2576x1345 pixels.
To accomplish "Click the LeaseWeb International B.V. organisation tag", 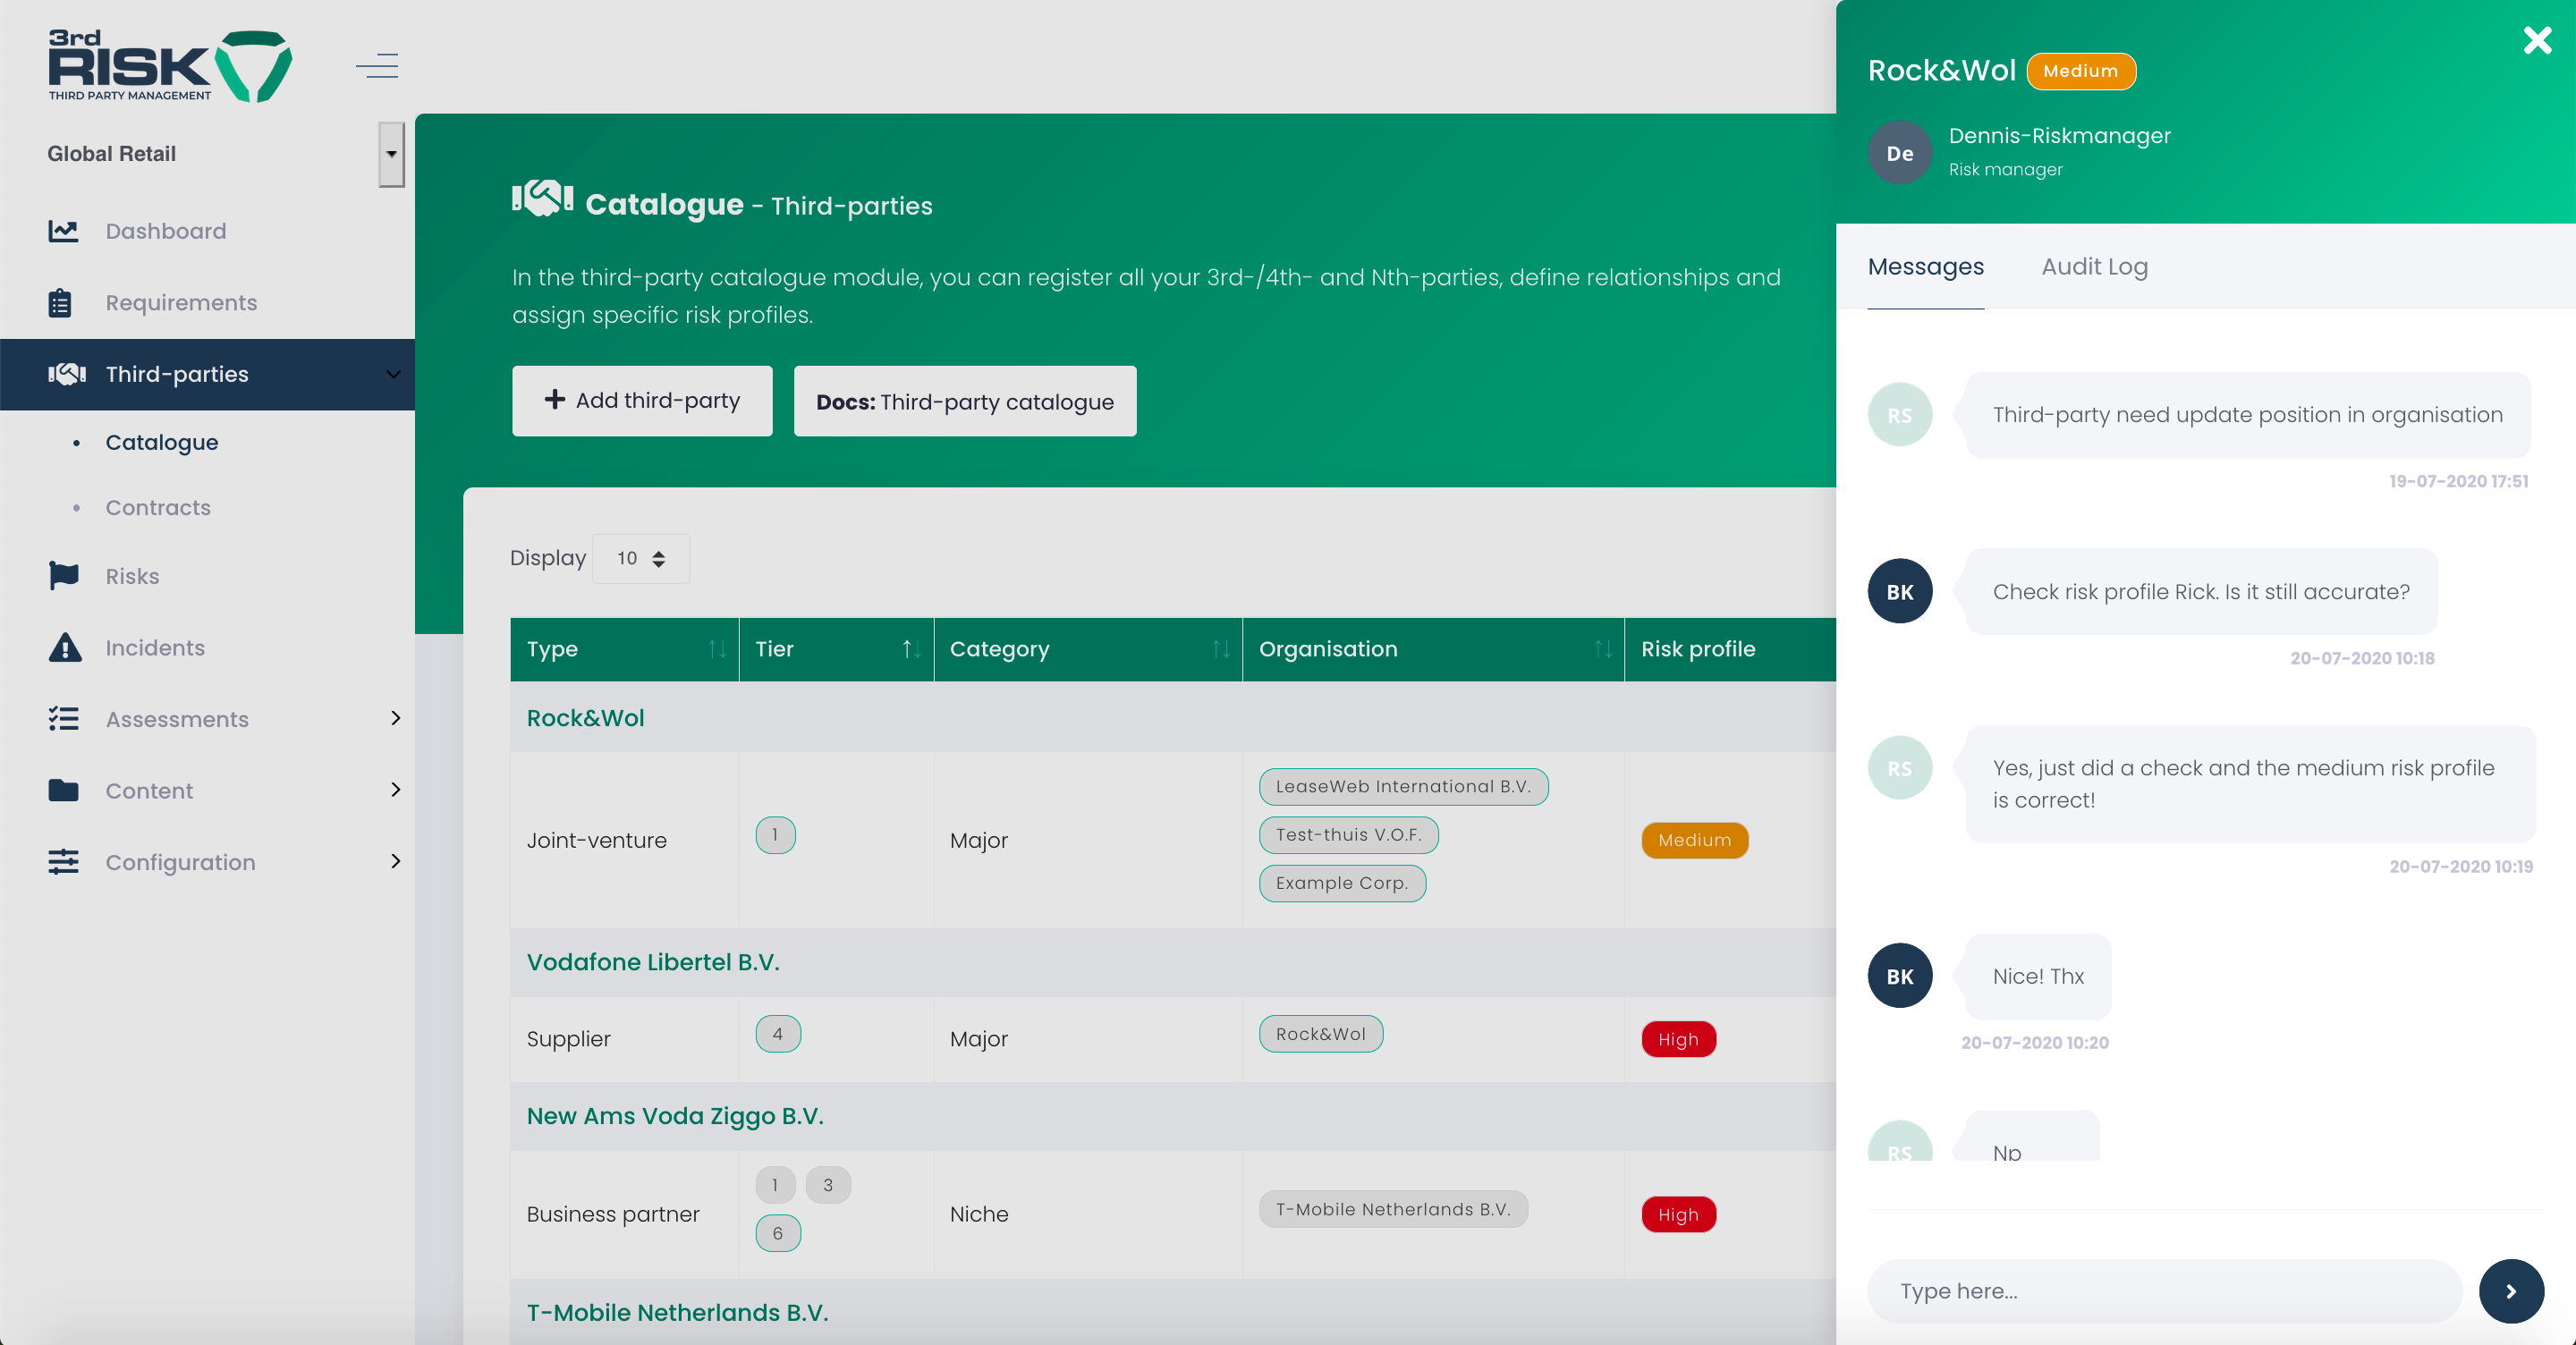I will click(x=1403, y=786).
